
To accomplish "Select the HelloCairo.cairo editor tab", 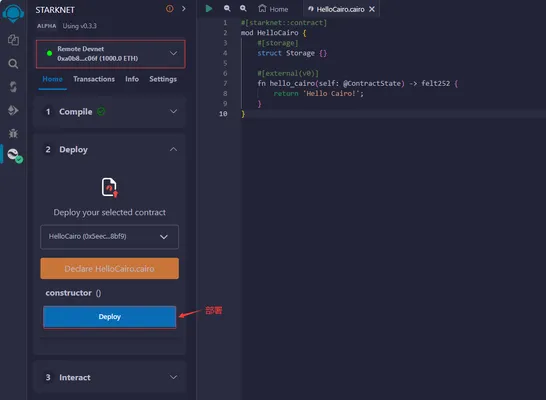I will click(336, 9).
